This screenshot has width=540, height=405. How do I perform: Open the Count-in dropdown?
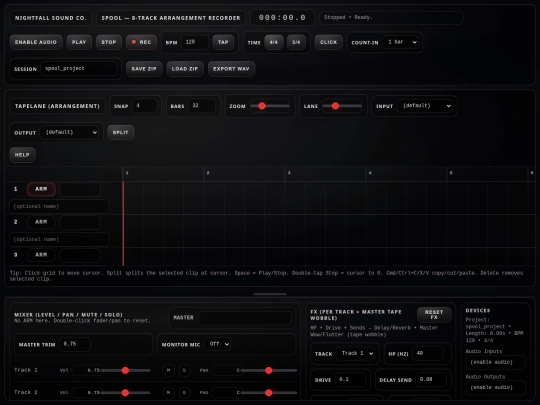(401, 42)
